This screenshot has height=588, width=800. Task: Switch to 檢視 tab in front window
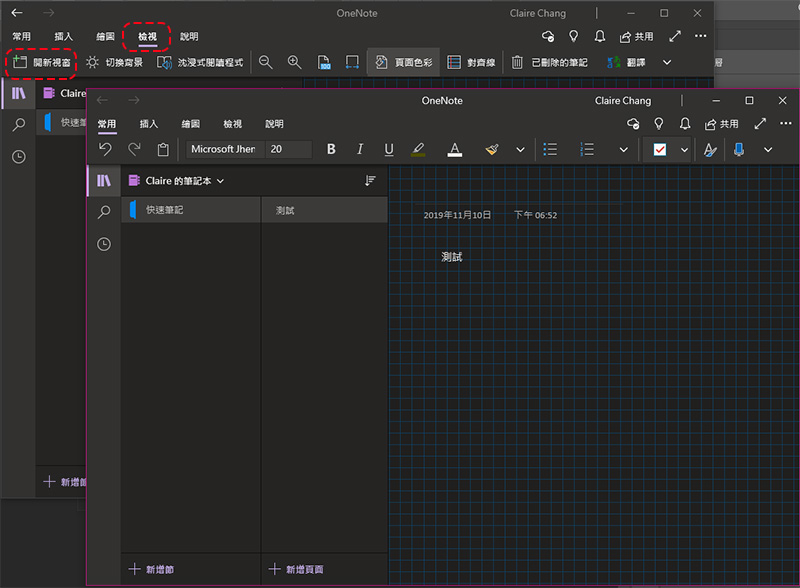click(x=233, y=124)
